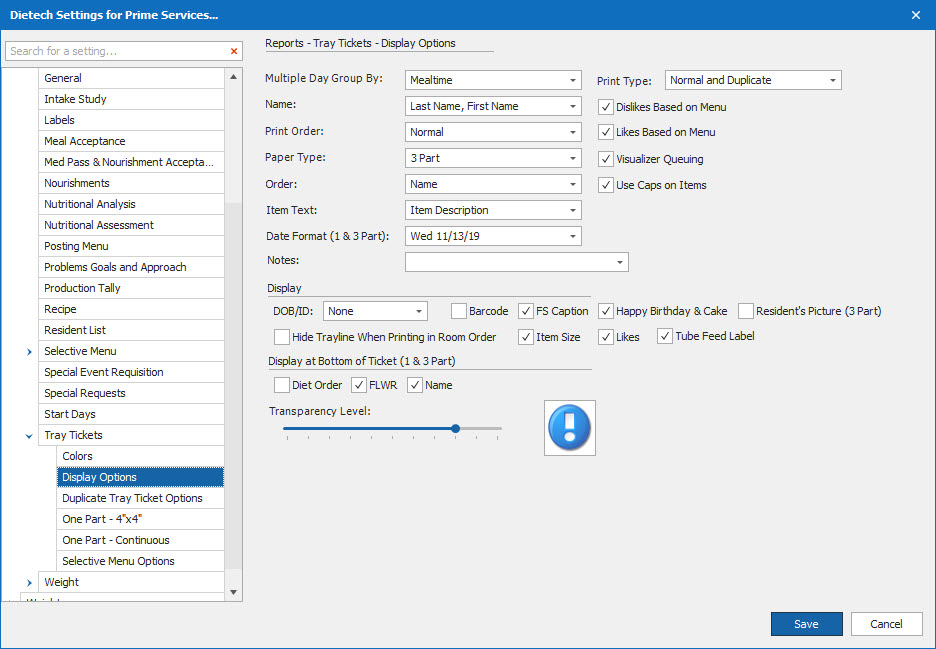Enable Diet Order at ticket bottom
Viewport: 936px width, 649px height.
(x=282, y=385)
